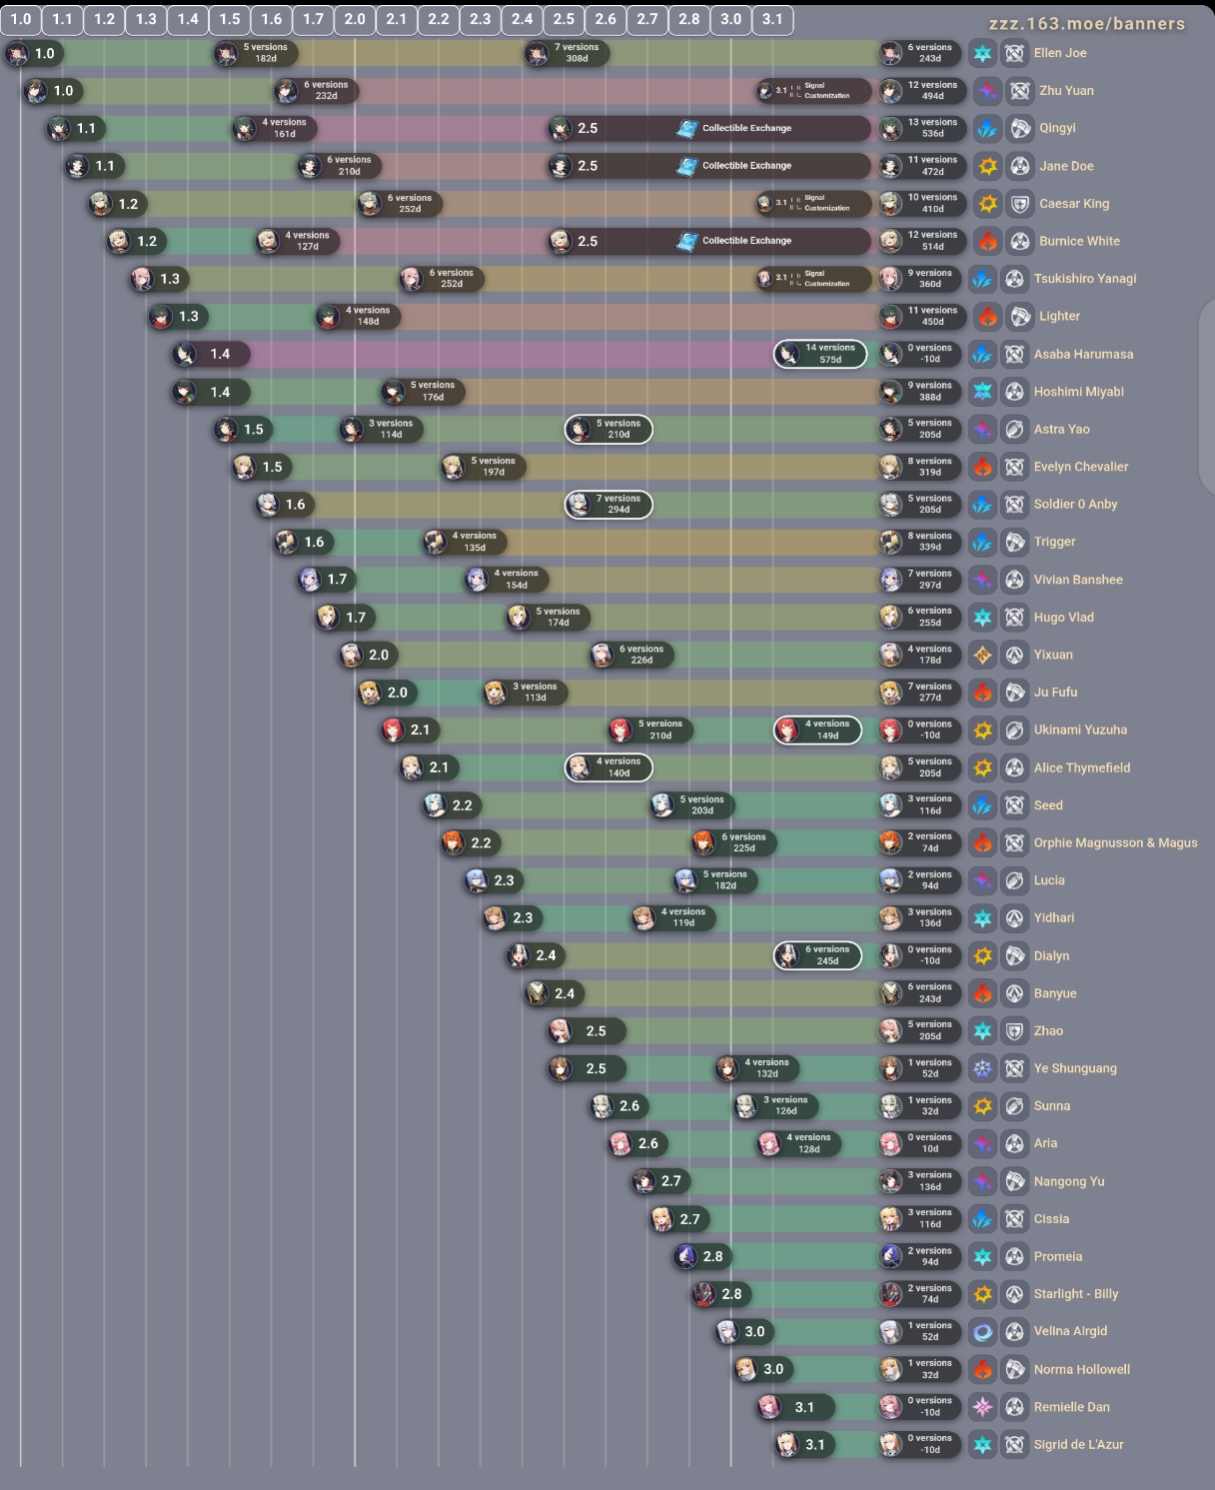Click Remielle Dan's attribute icon
This screenshot has height=1490, width=1215.
click(x=983, y=1407)
